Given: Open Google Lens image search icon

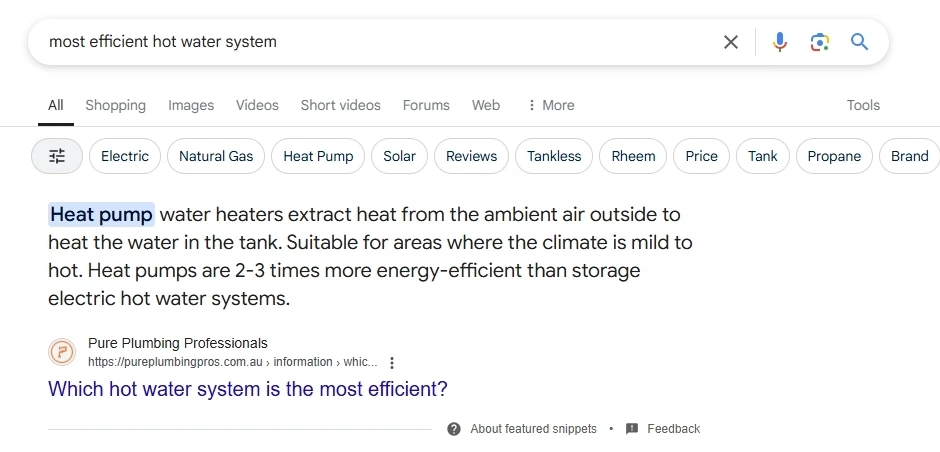Looking at the screenshot, I should pyautogui.click(x=820, y=42).
